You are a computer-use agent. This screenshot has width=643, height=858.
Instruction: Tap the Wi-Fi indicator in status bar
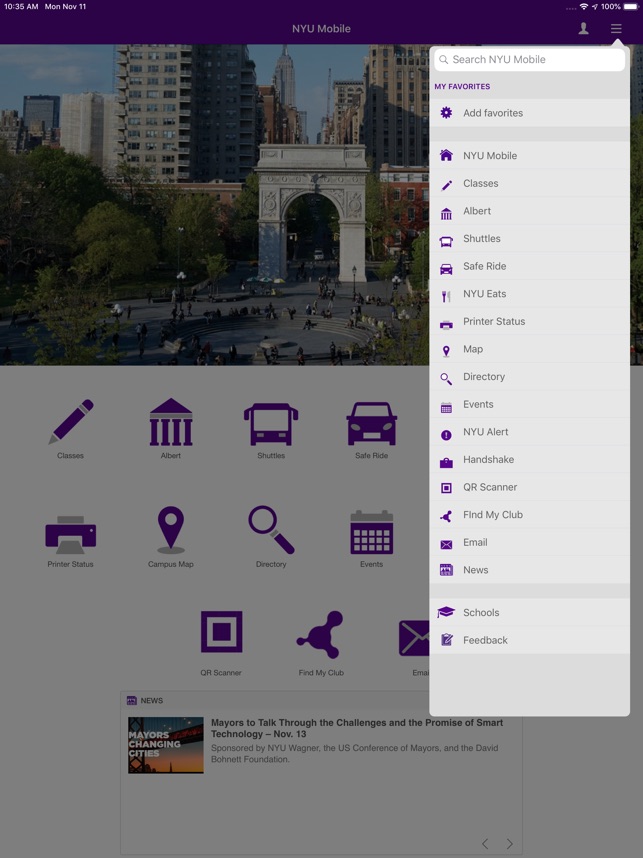584,7
